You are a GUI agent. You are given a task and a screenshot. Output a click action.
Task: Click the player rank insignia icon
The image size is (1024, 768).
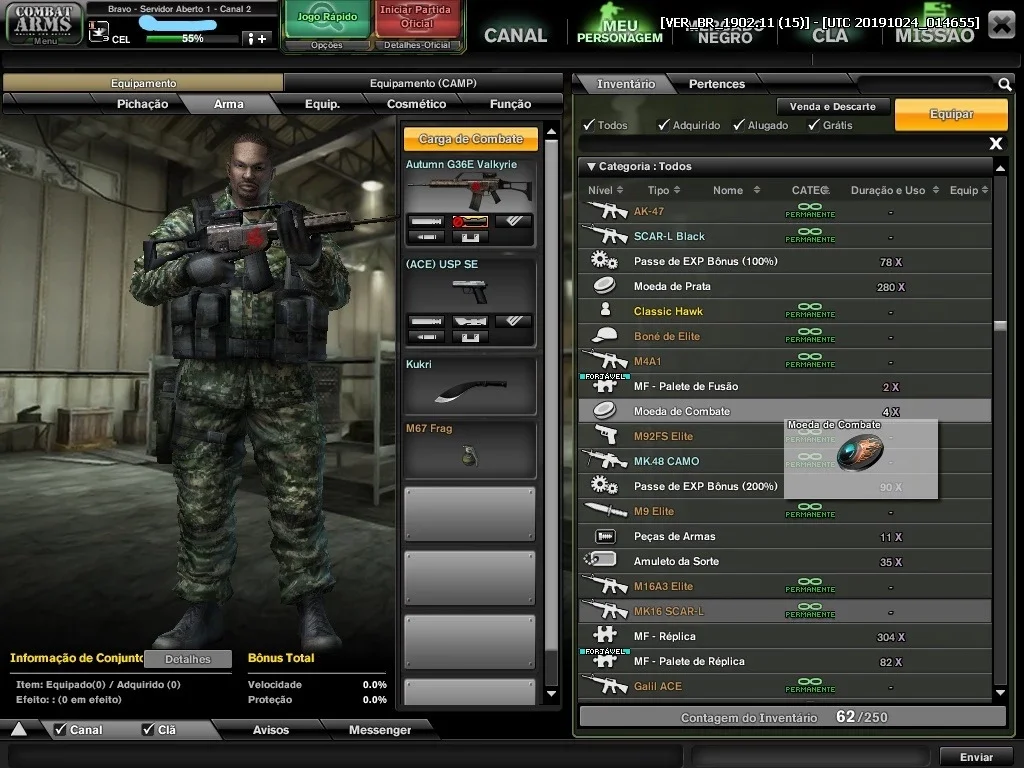[x=99, y=31]
